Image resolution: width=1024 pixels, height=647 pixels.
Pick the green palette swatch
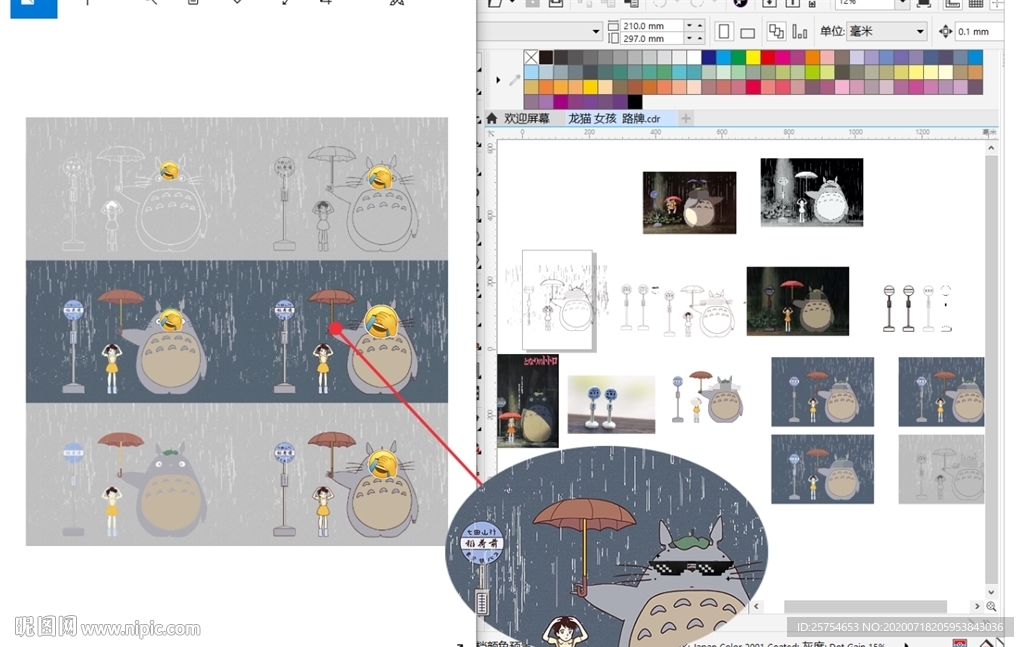click(x=739, y=57)
